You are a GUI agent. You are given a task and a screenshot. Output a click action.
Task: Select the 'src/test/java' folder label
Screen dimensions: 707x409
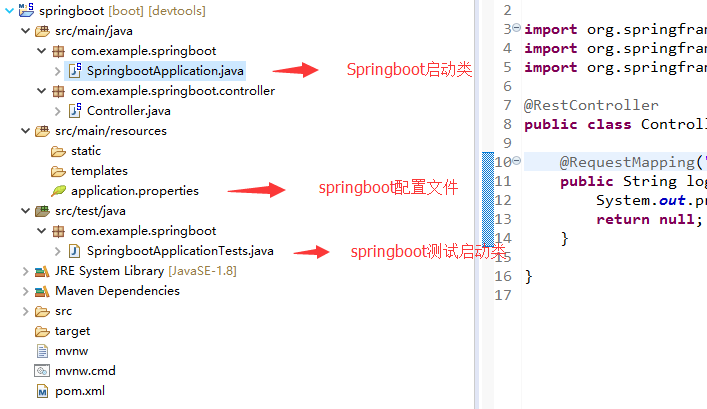pos(90,211)
